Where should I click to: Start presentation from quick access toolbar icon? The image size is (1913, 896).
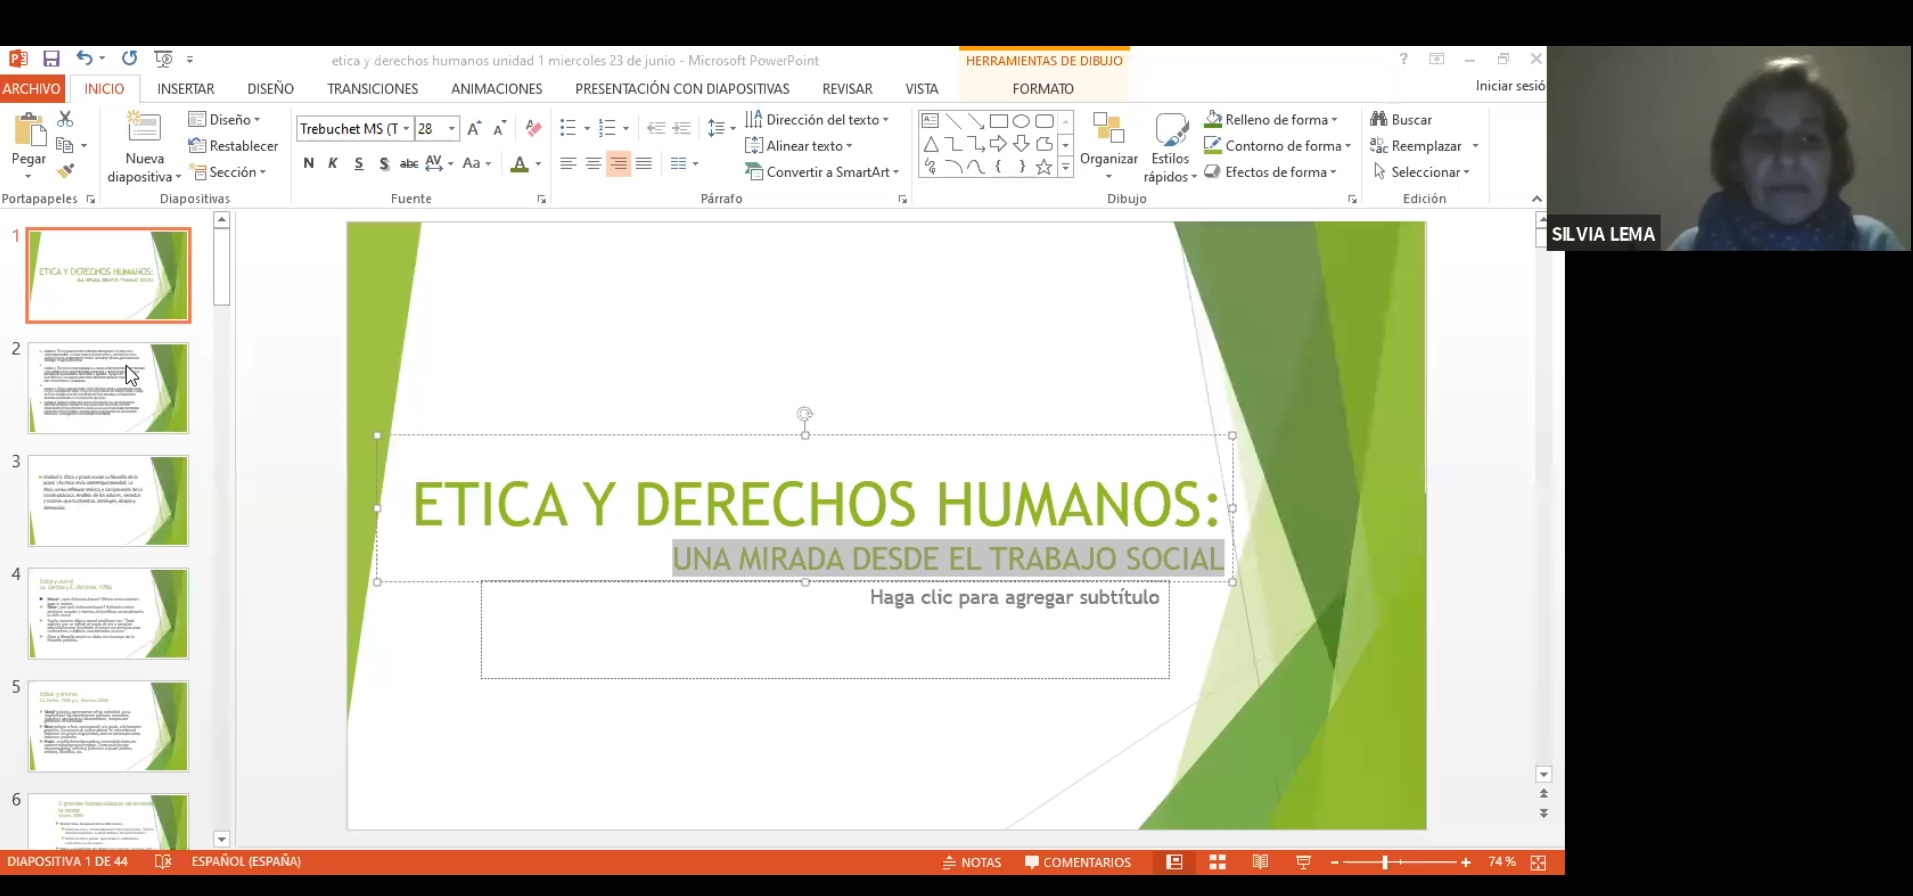tap(163, 59)
